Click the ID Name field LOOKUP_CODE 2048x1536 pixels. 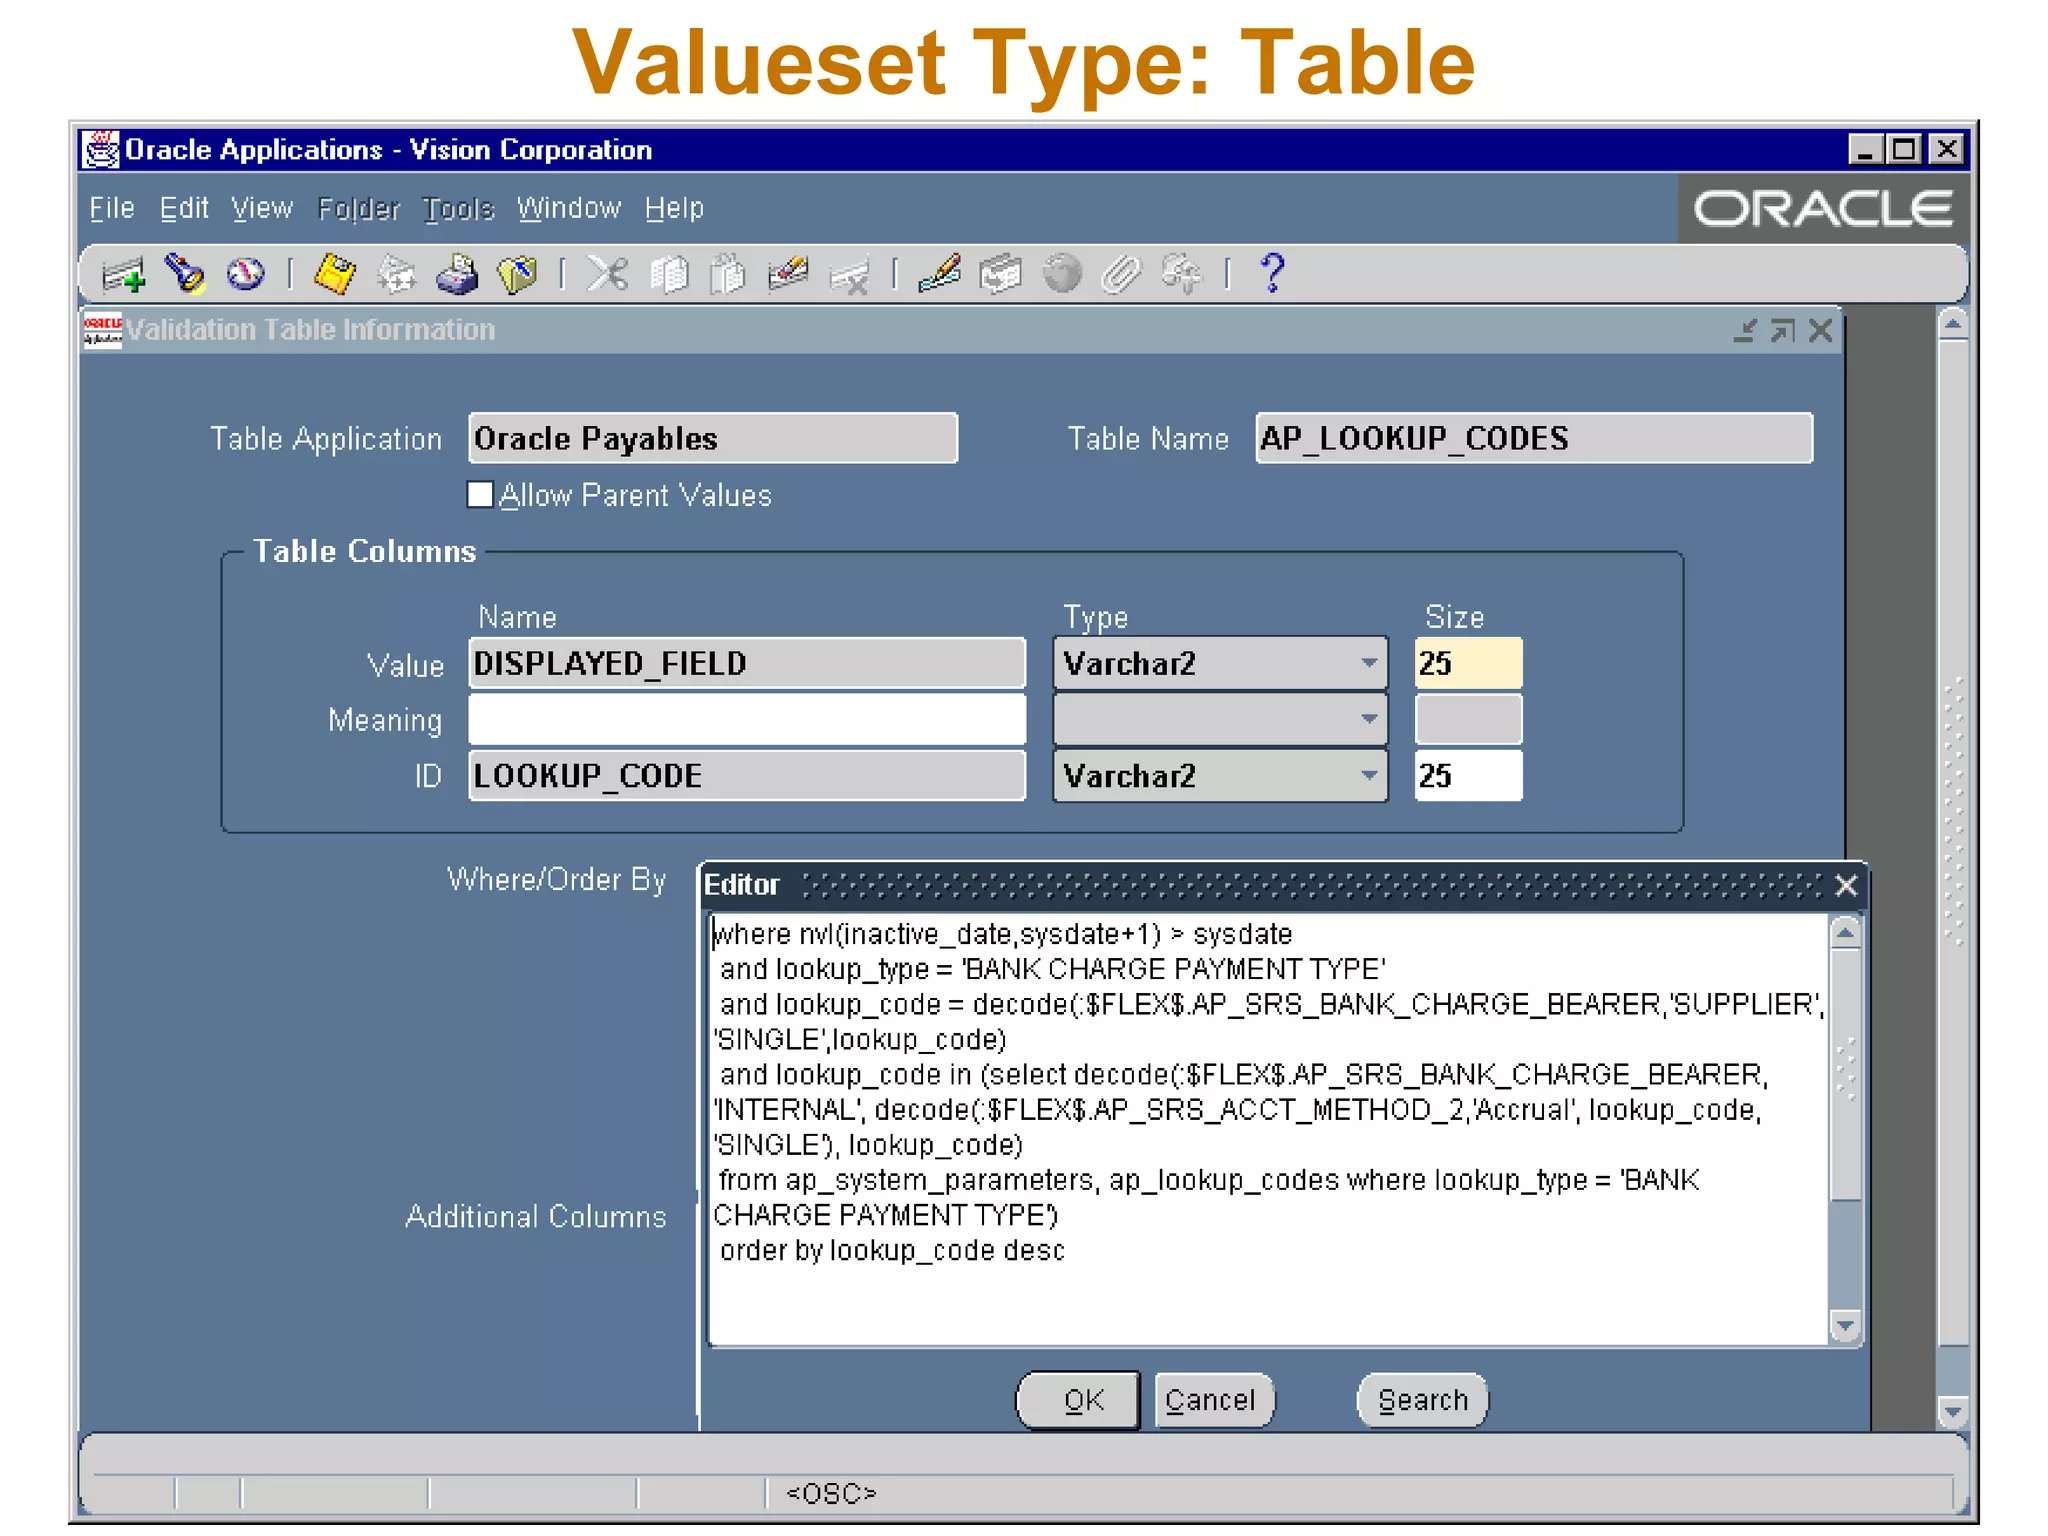point(747,775)
